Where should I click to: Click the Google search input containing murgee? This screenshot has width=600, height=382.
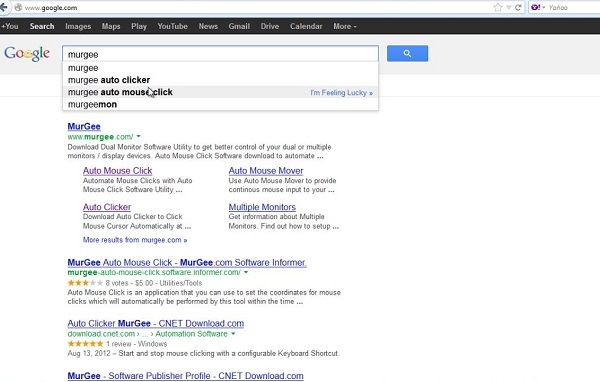pyautogui.click(x=220, y=54)
